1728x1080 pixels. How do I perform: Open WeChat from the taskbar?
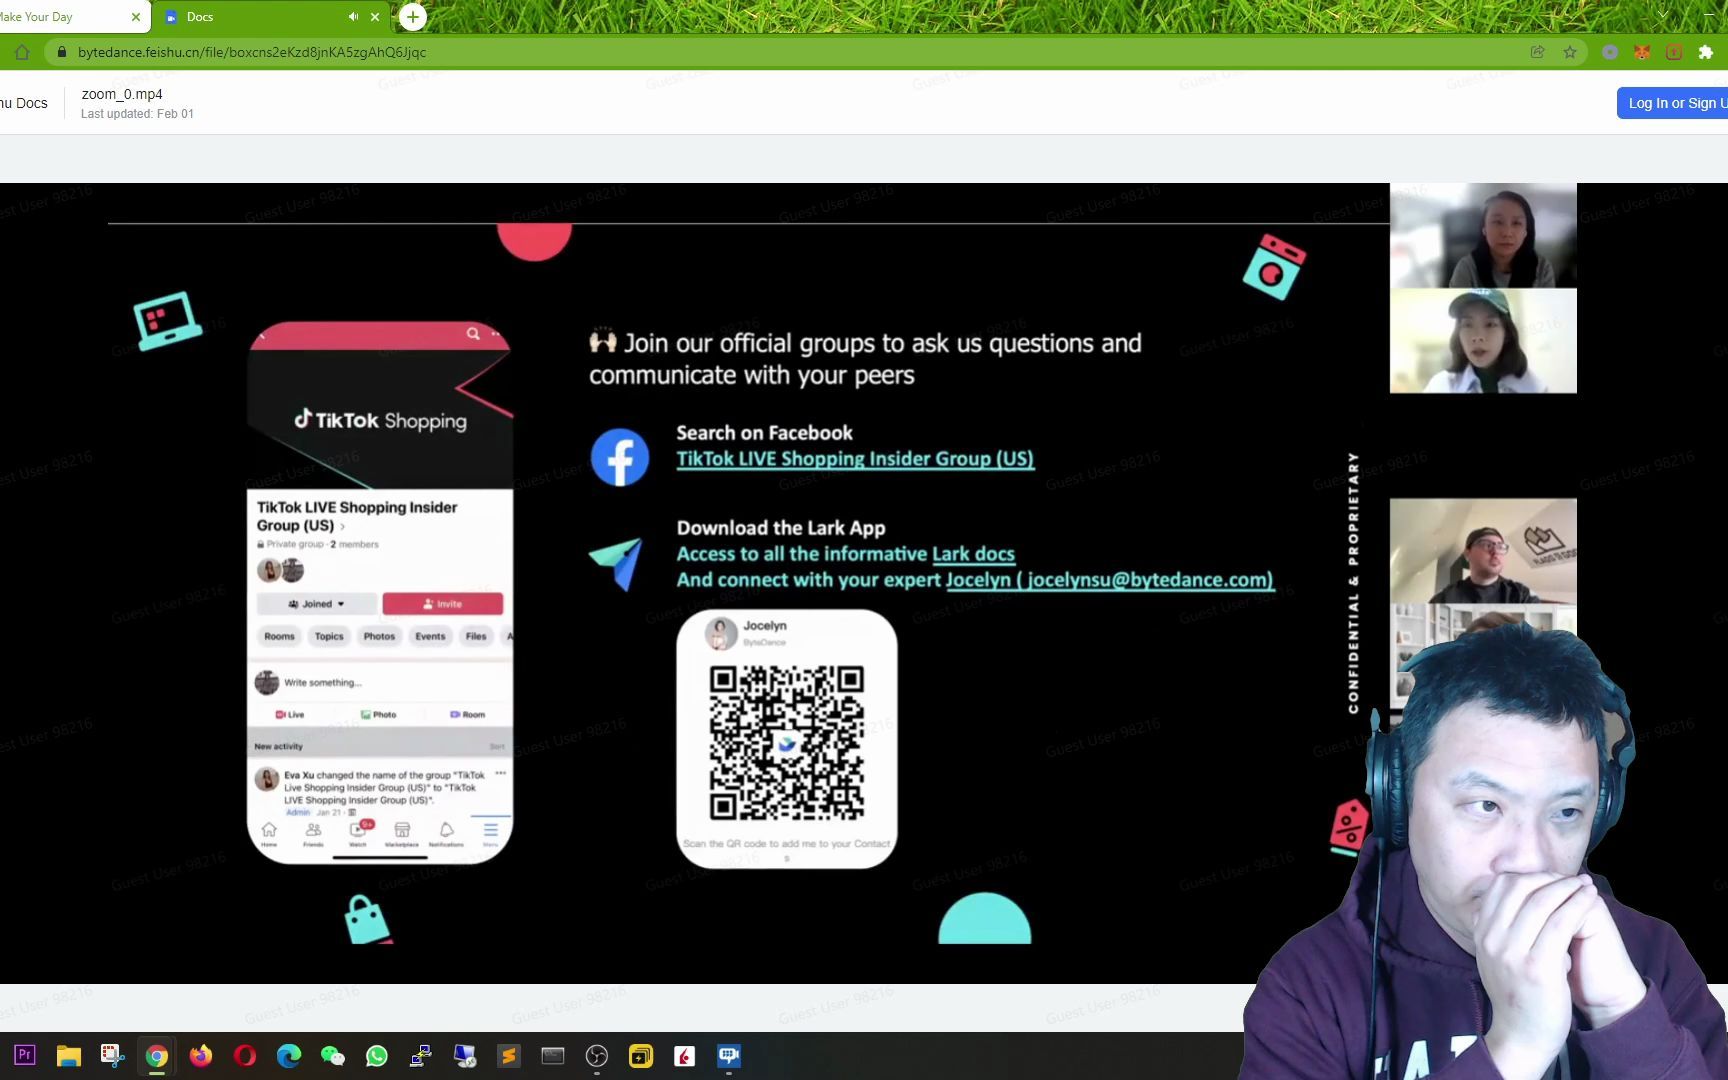tap(333, 1055)
